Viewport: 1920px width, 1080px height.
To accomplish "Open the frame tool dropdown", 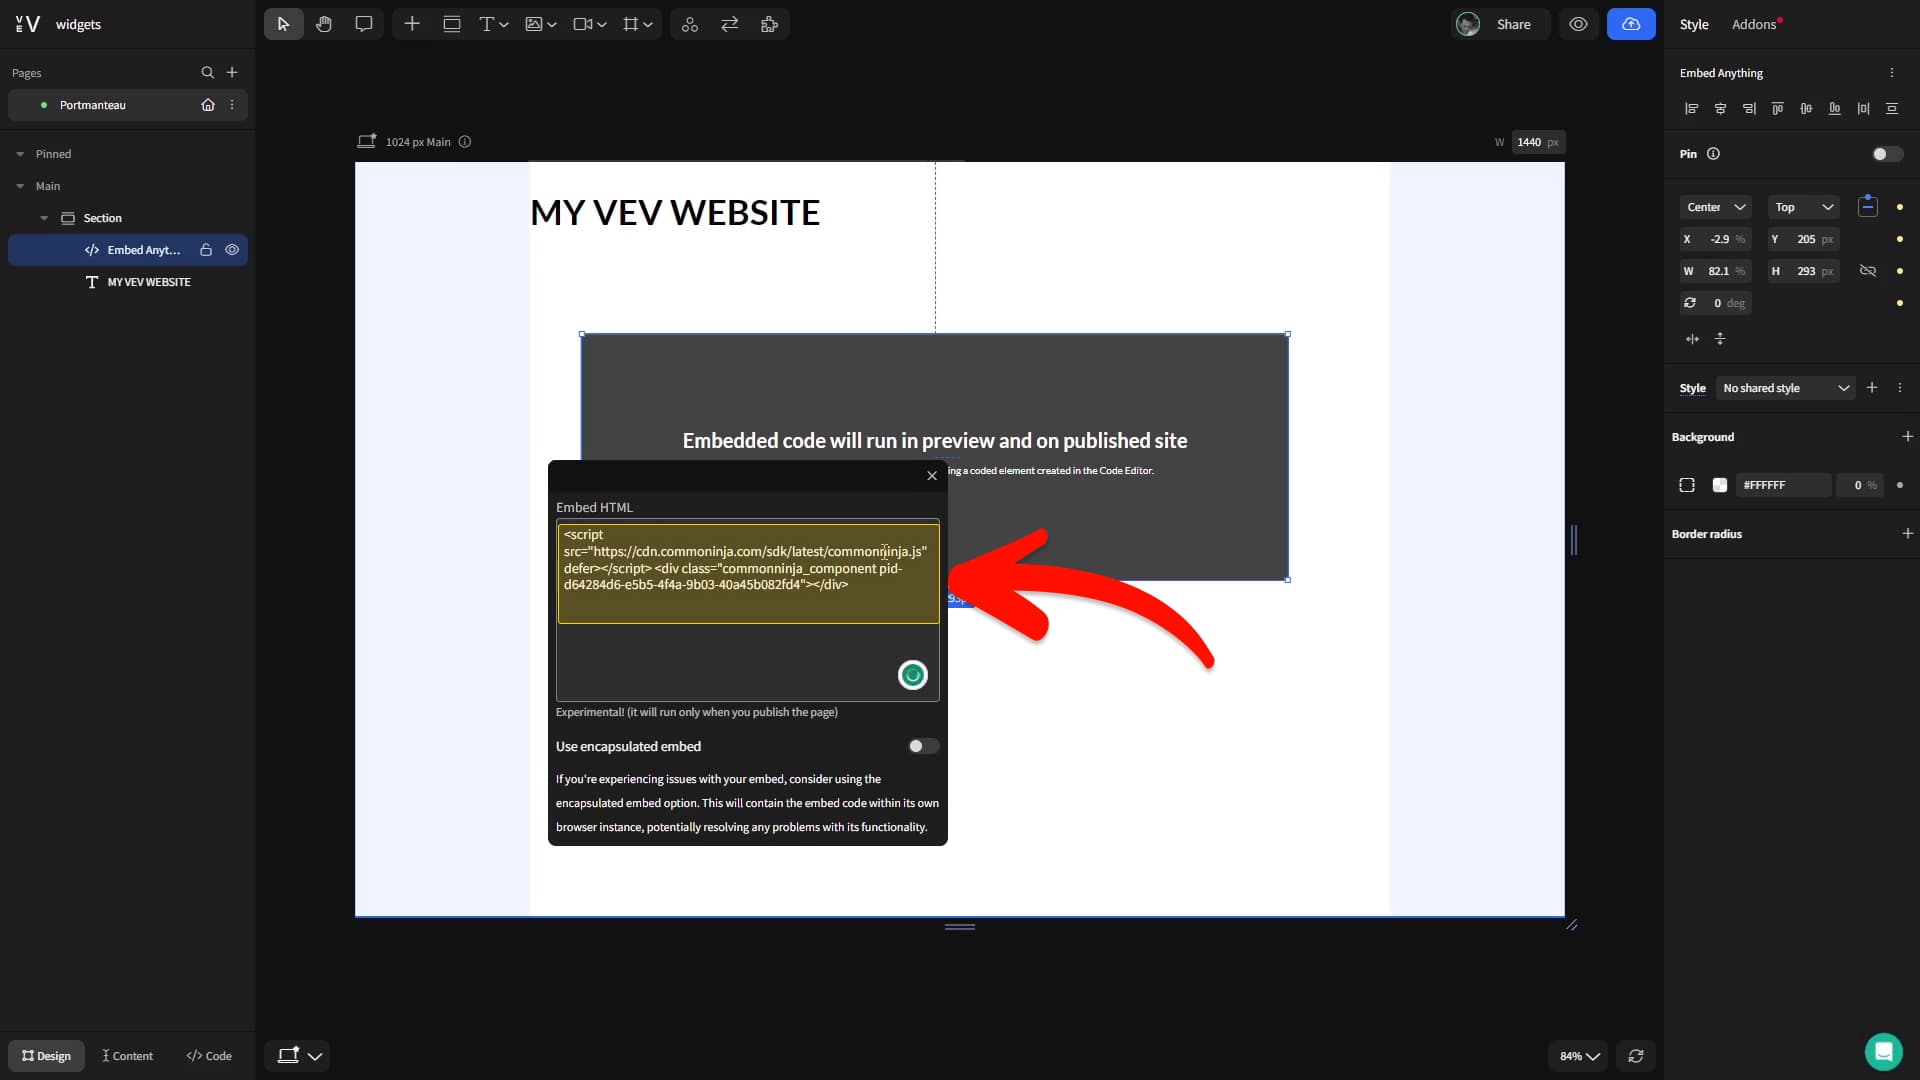I will (x=637, y=24).
